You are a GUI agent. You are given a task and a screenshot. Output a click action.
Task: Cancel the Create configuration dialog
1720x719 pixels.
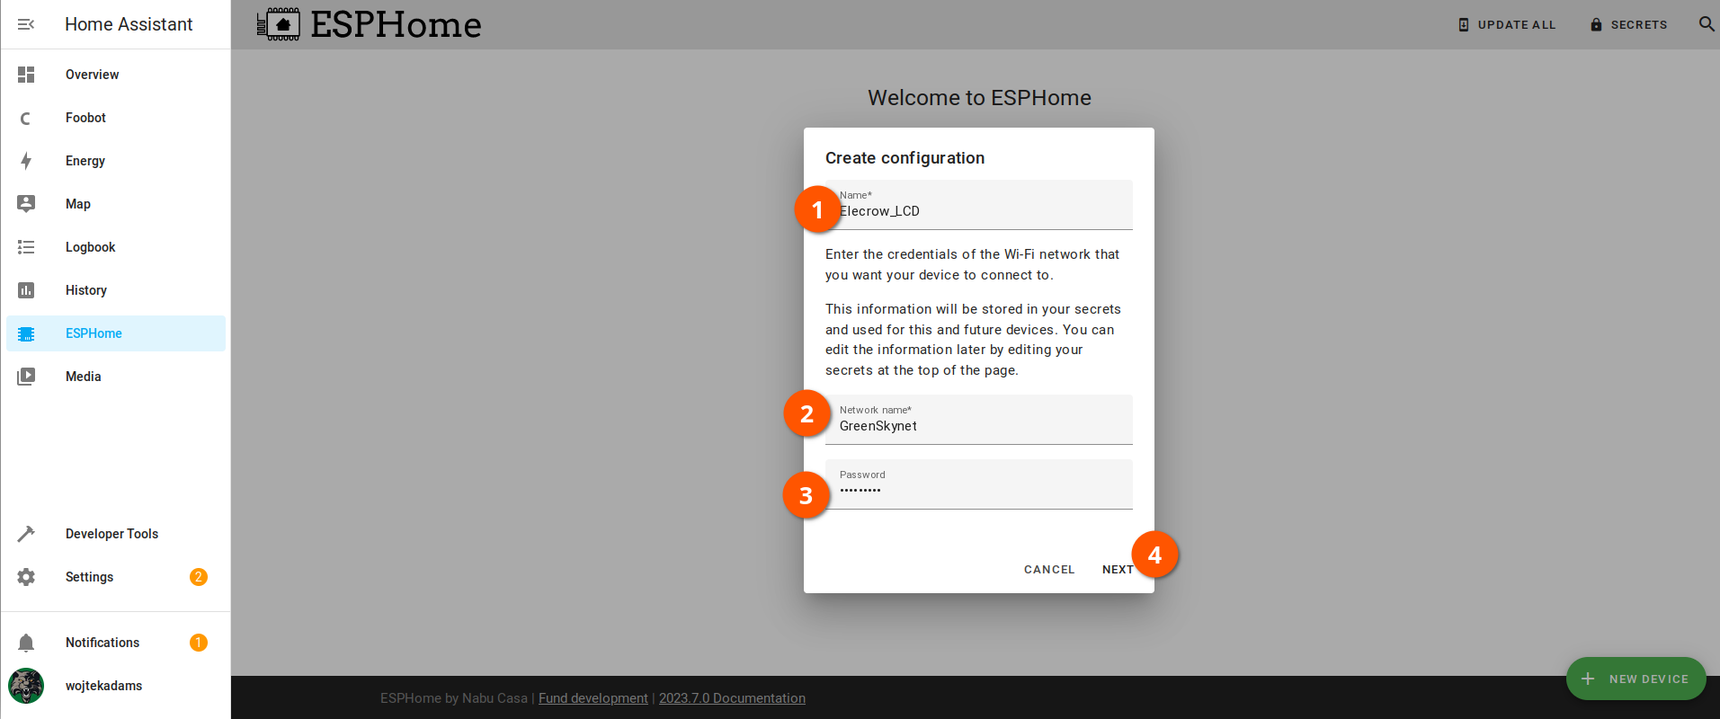tap(1049, 570)
